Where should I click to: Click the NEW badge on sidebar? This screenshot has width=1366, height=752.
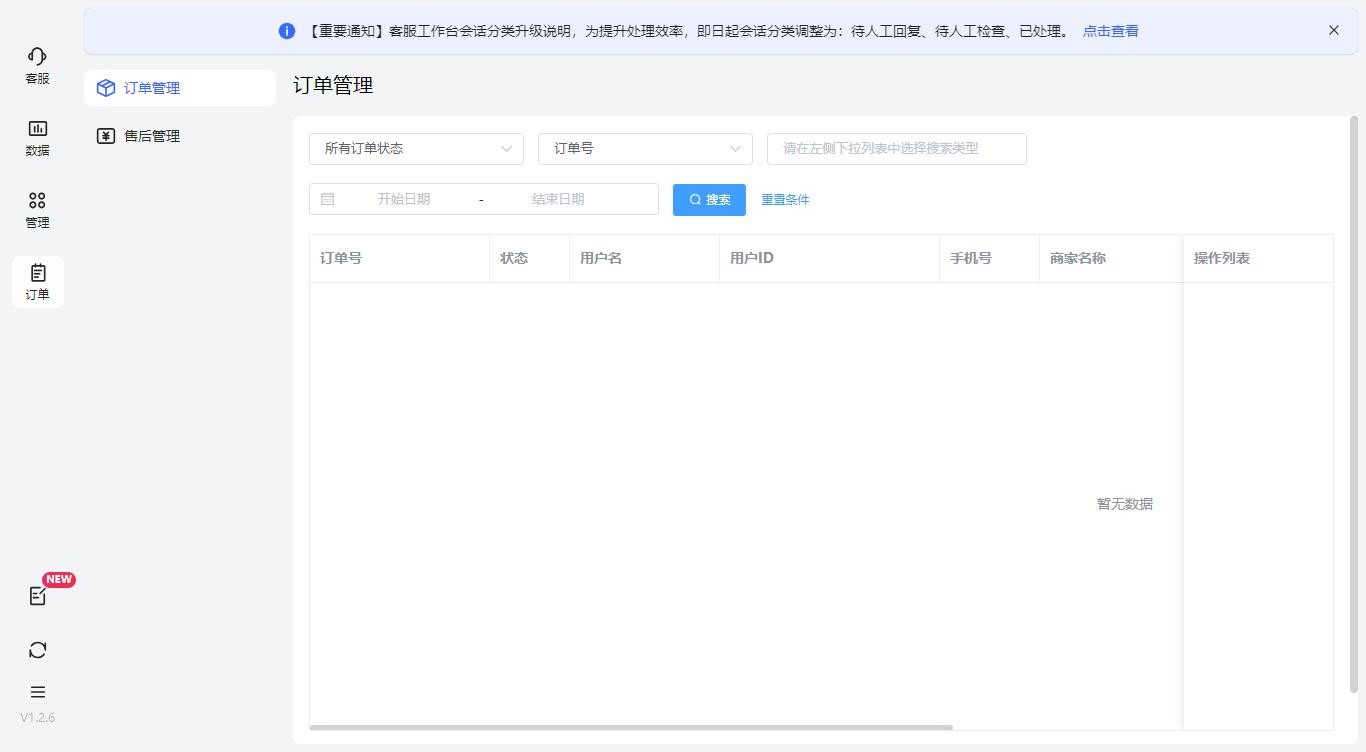click(59, 579)
